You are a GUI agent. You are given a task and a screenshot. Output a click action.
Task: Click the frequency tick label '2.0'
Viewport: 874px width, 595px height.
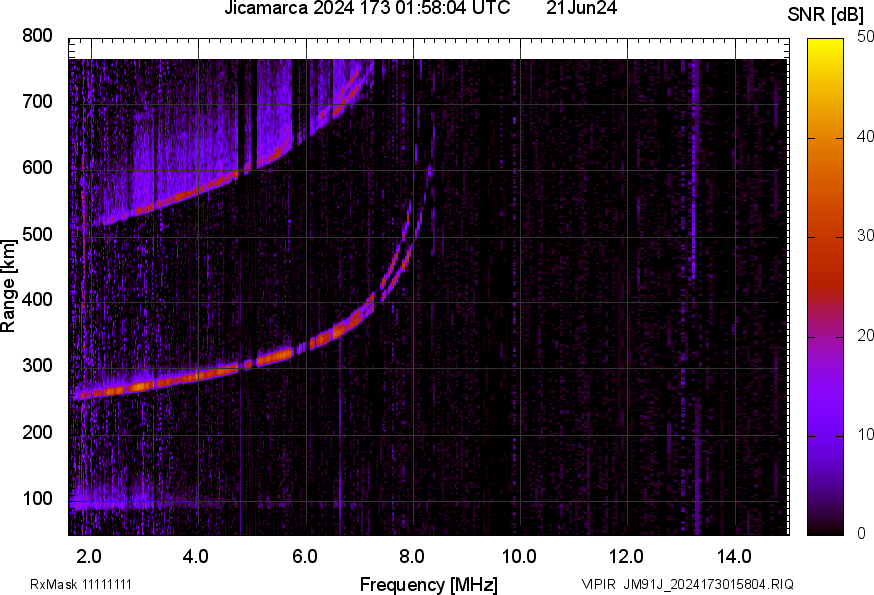pos(89,557)
